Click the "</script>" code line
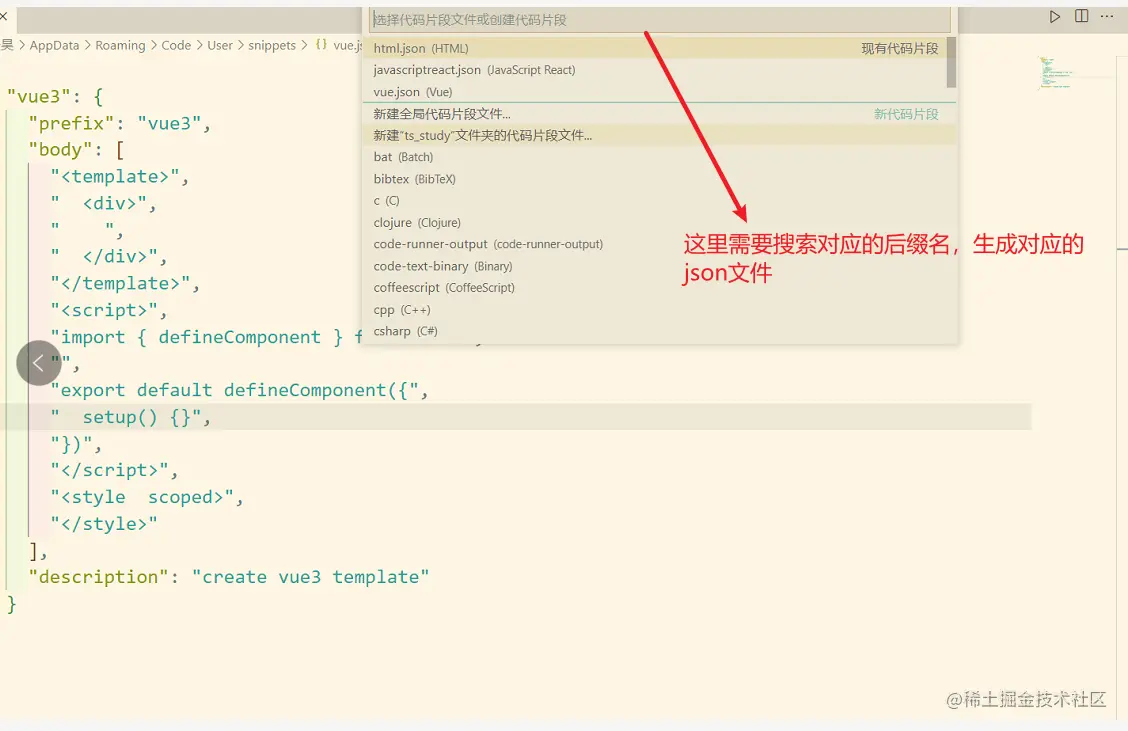1128x731 pixels. pyautogui.click(x=114, y=470)
